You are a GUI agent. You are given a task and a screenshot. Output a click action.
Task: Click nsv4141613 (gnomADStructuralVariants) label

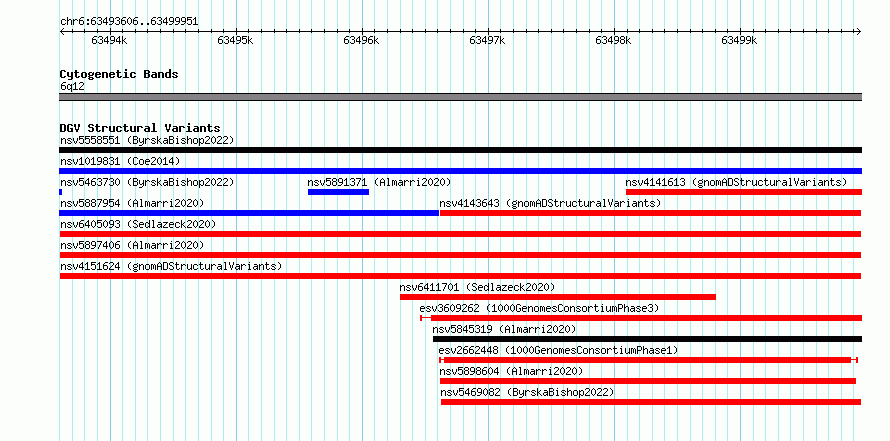(736, 182)
